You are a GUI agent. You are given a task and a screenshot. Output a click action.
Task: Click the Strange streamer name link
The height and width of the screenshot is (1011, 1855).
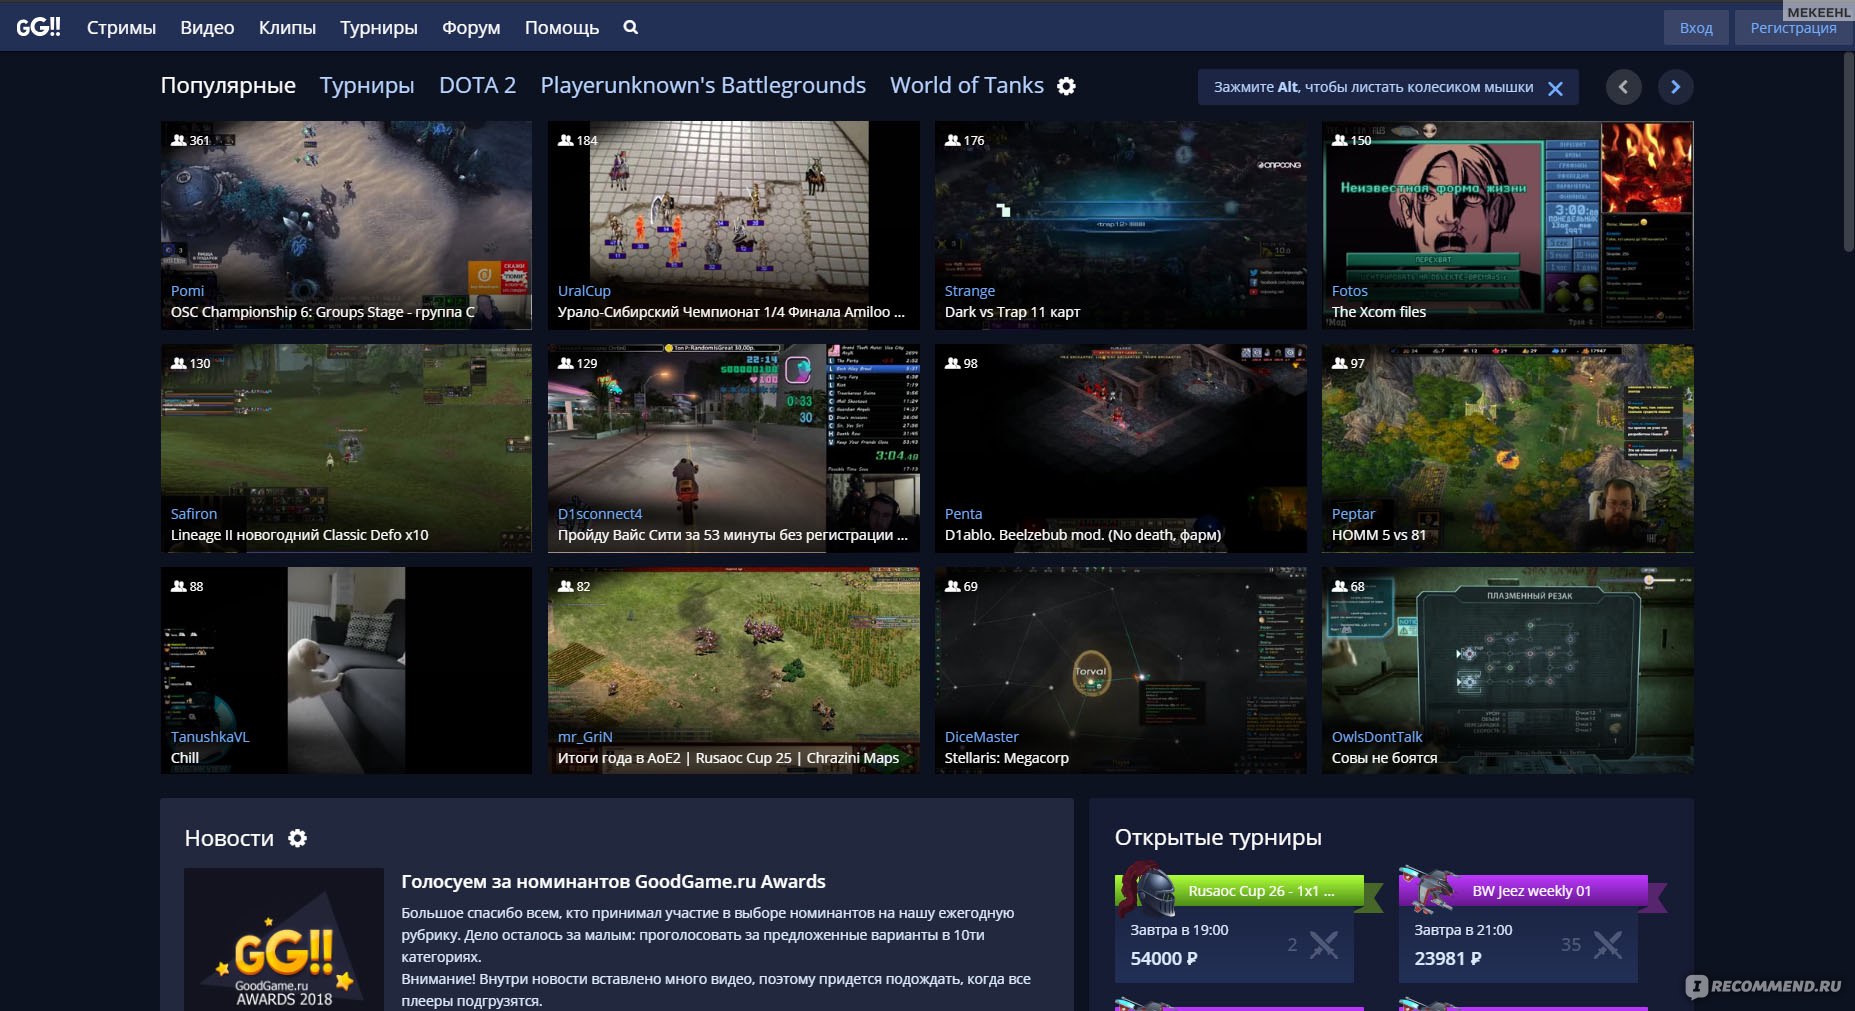point(970,291)
